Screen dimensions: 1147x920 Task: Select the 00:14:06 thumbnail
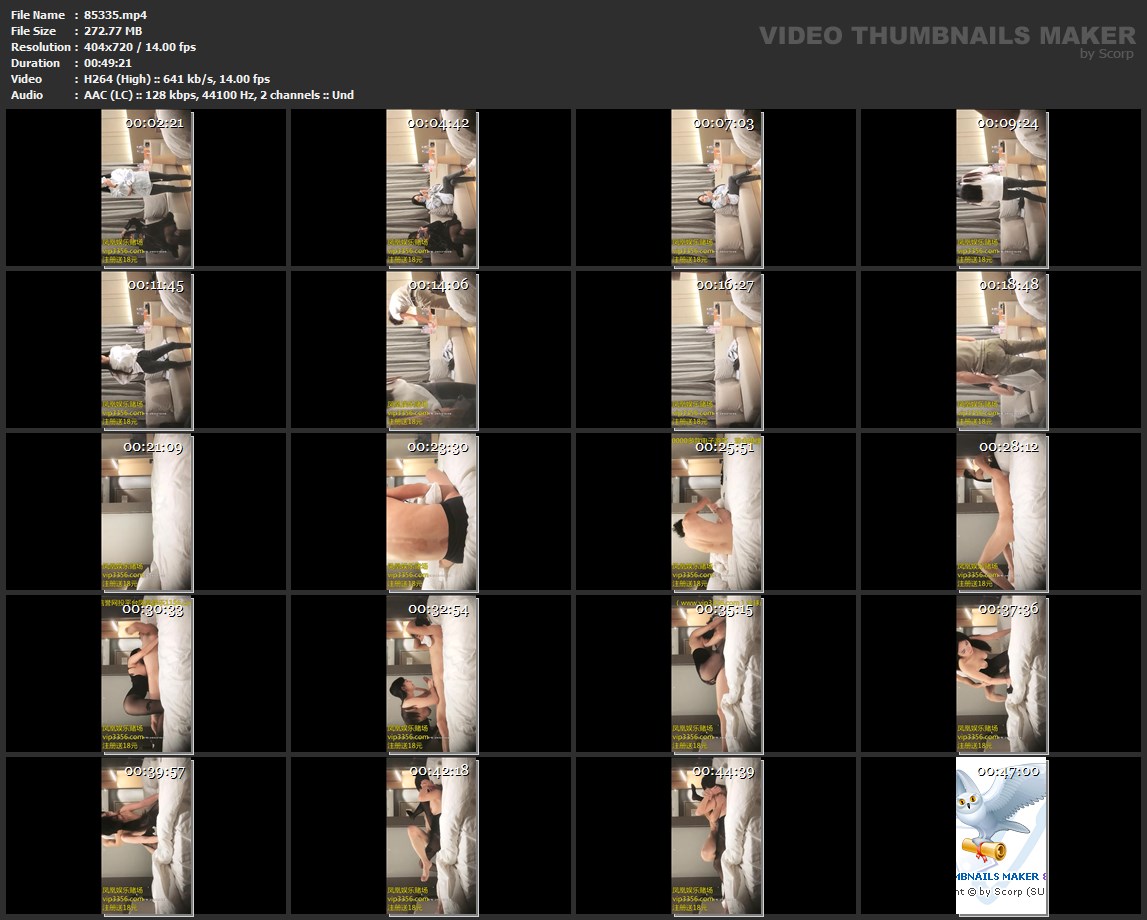(431, 350)
